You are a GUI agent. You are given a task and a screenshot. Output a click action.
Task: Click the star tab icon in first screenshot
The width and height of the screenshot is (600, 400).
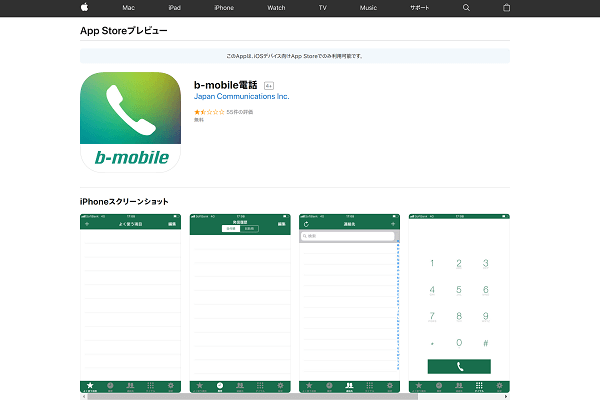[x=90, y=387]
